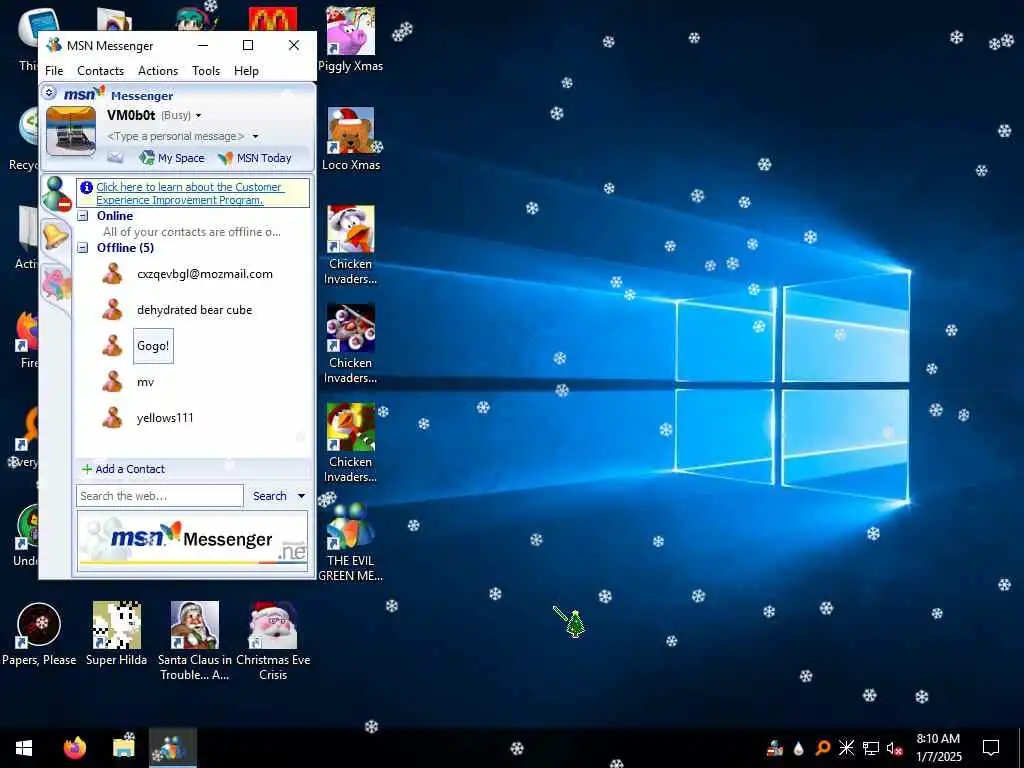
Task: Collapse the Offline (5) contacts group
Action: [x=83, y=248]
